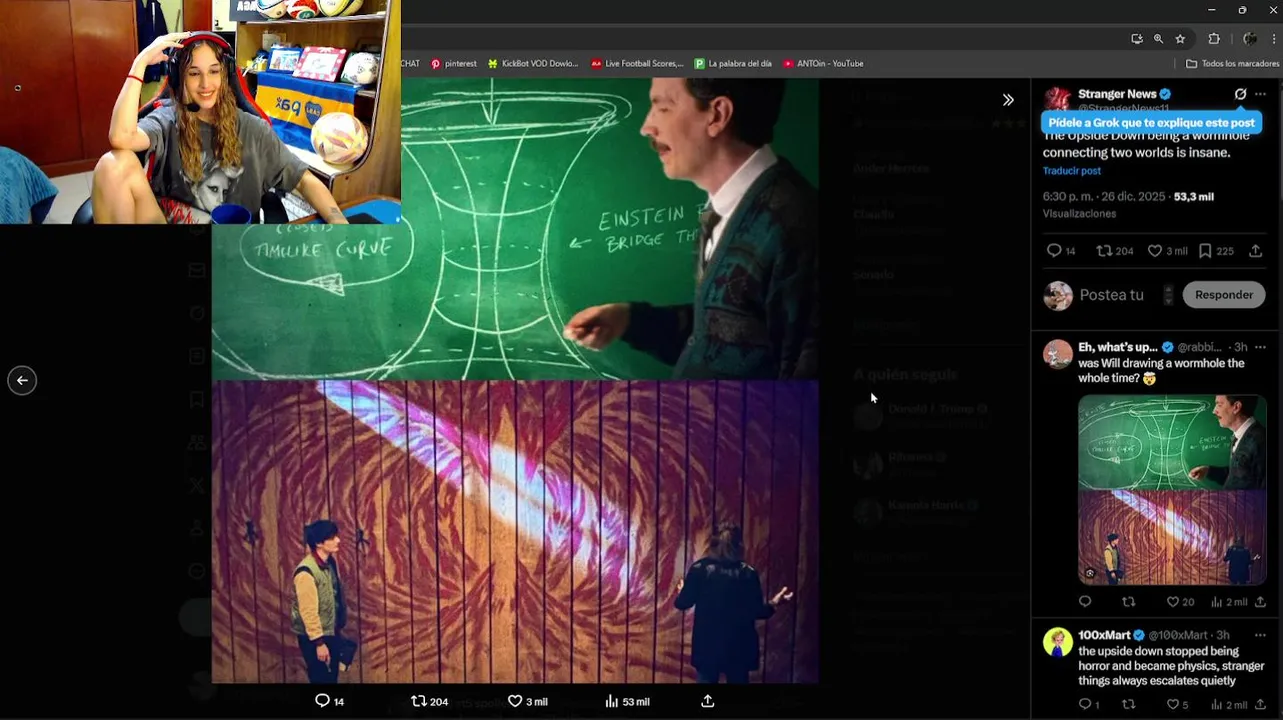
Task: Open La palabra del día bookmark
Action: (733, 63)
